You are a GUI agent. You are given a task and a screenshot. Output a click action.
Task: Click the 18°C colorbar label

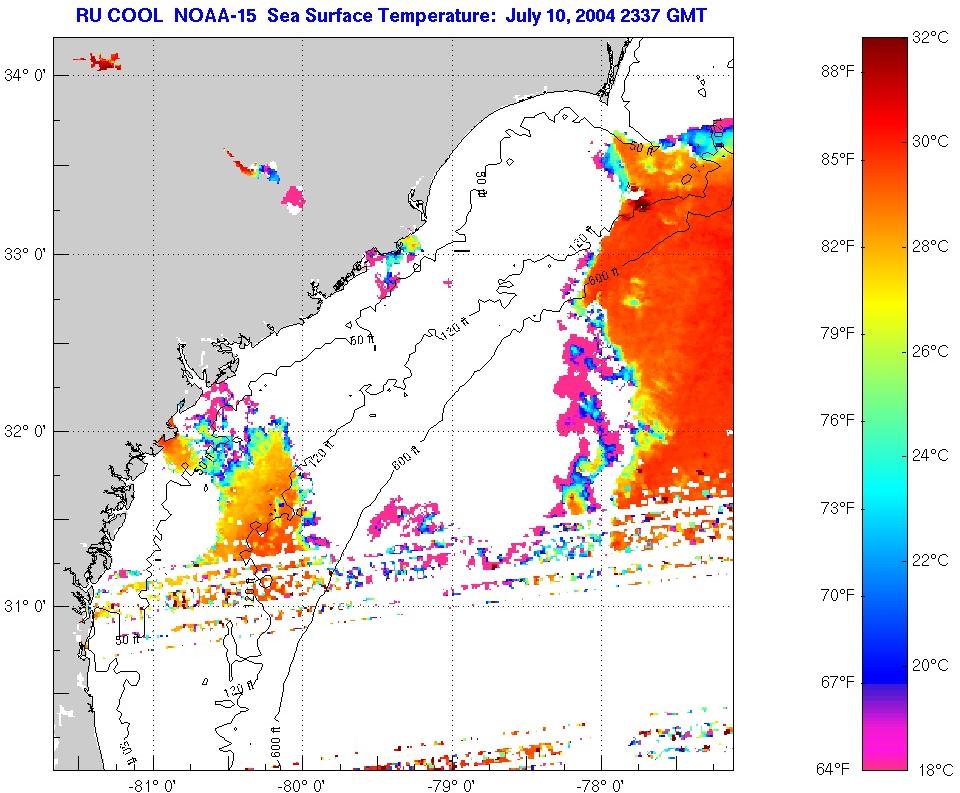pyautogui.click(x=936, y=770)
